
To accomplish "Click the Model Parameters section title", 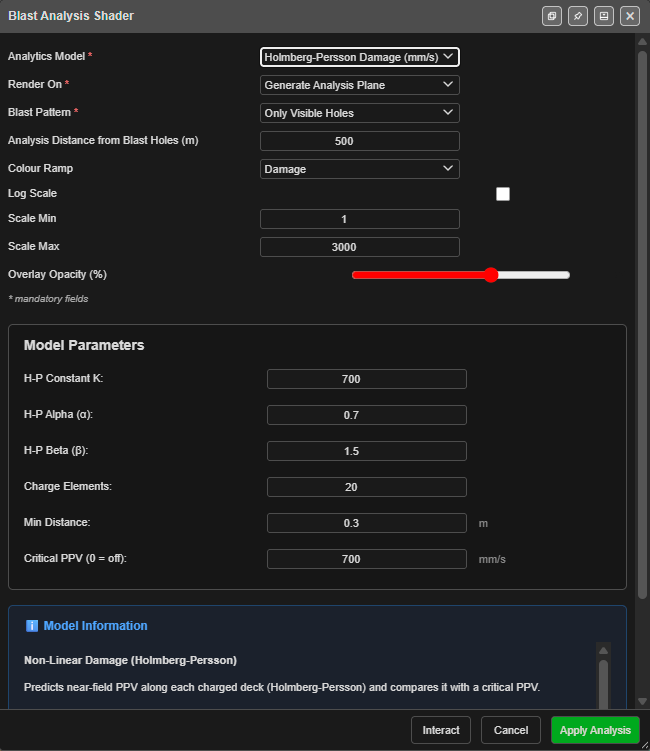I will click(x=84, y=345).
